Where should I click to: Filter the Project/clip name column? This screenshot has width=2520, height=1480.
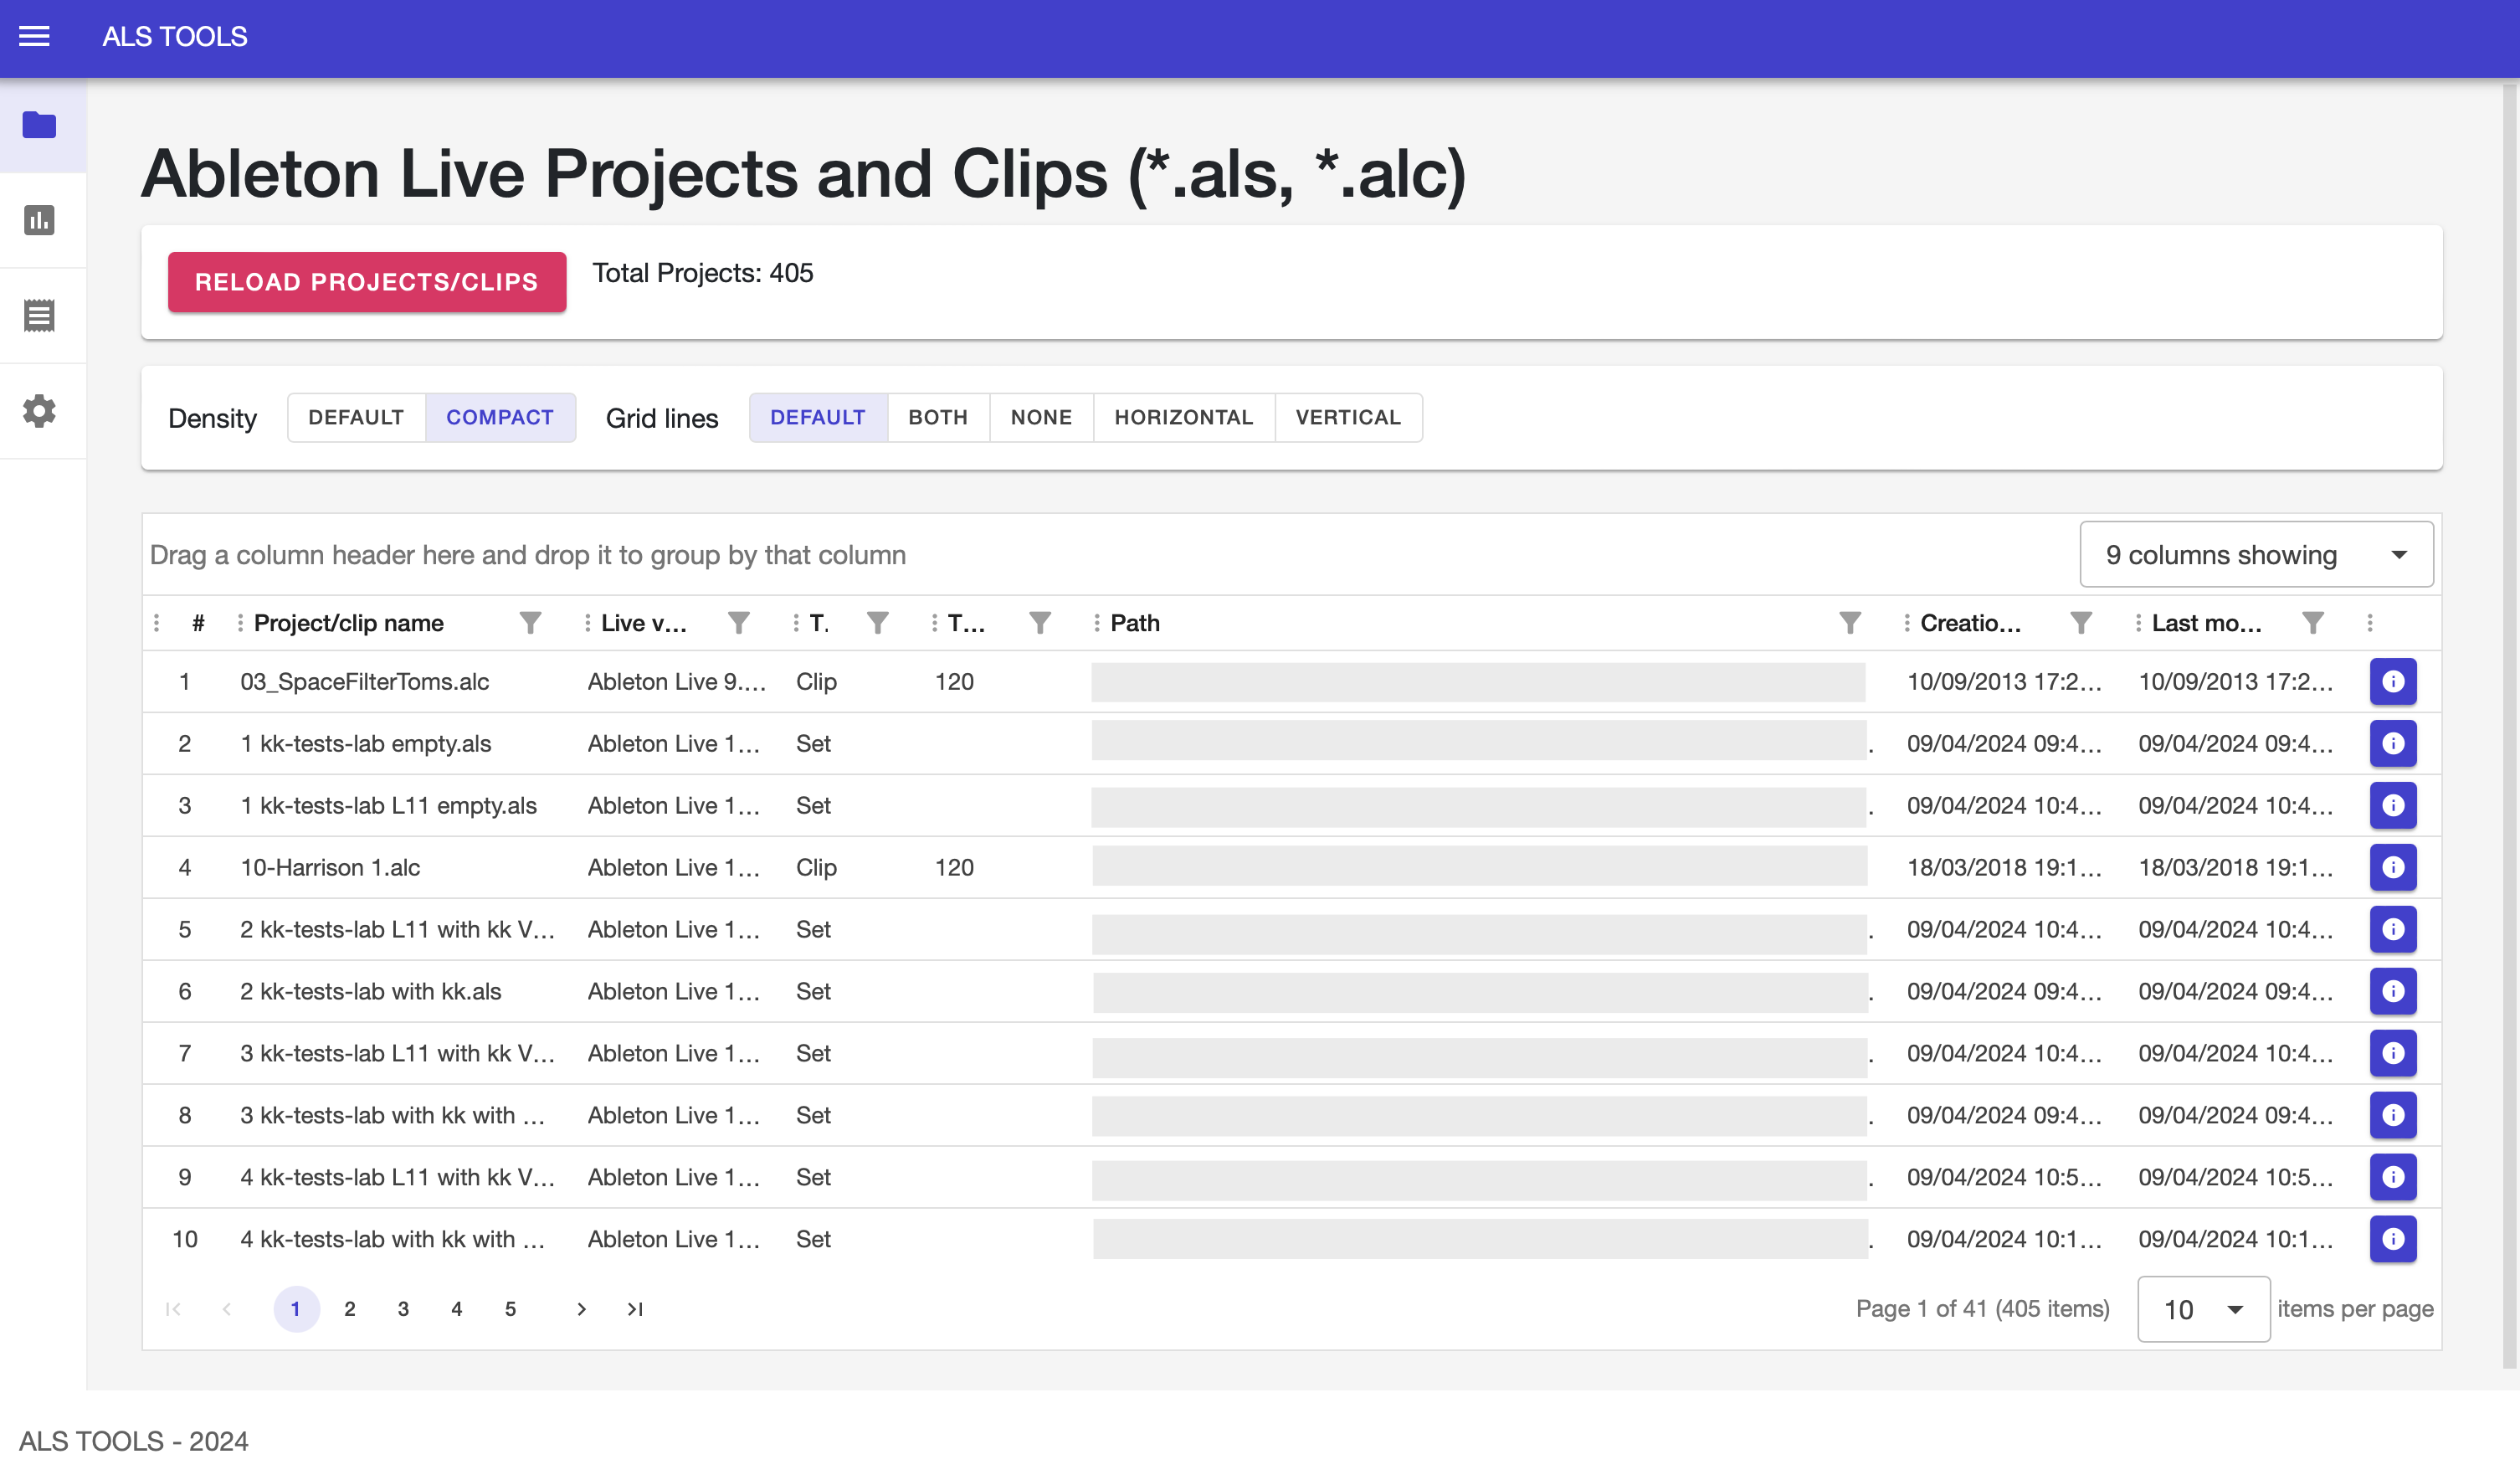pyautogui.click(x=530, y=623)
